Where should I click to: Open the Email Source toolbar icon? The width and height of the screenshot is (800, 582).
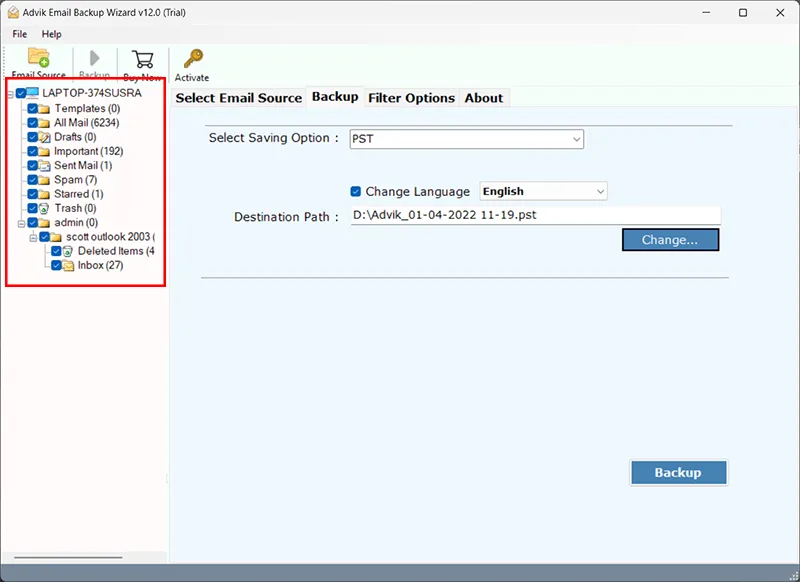pos(39,58)
